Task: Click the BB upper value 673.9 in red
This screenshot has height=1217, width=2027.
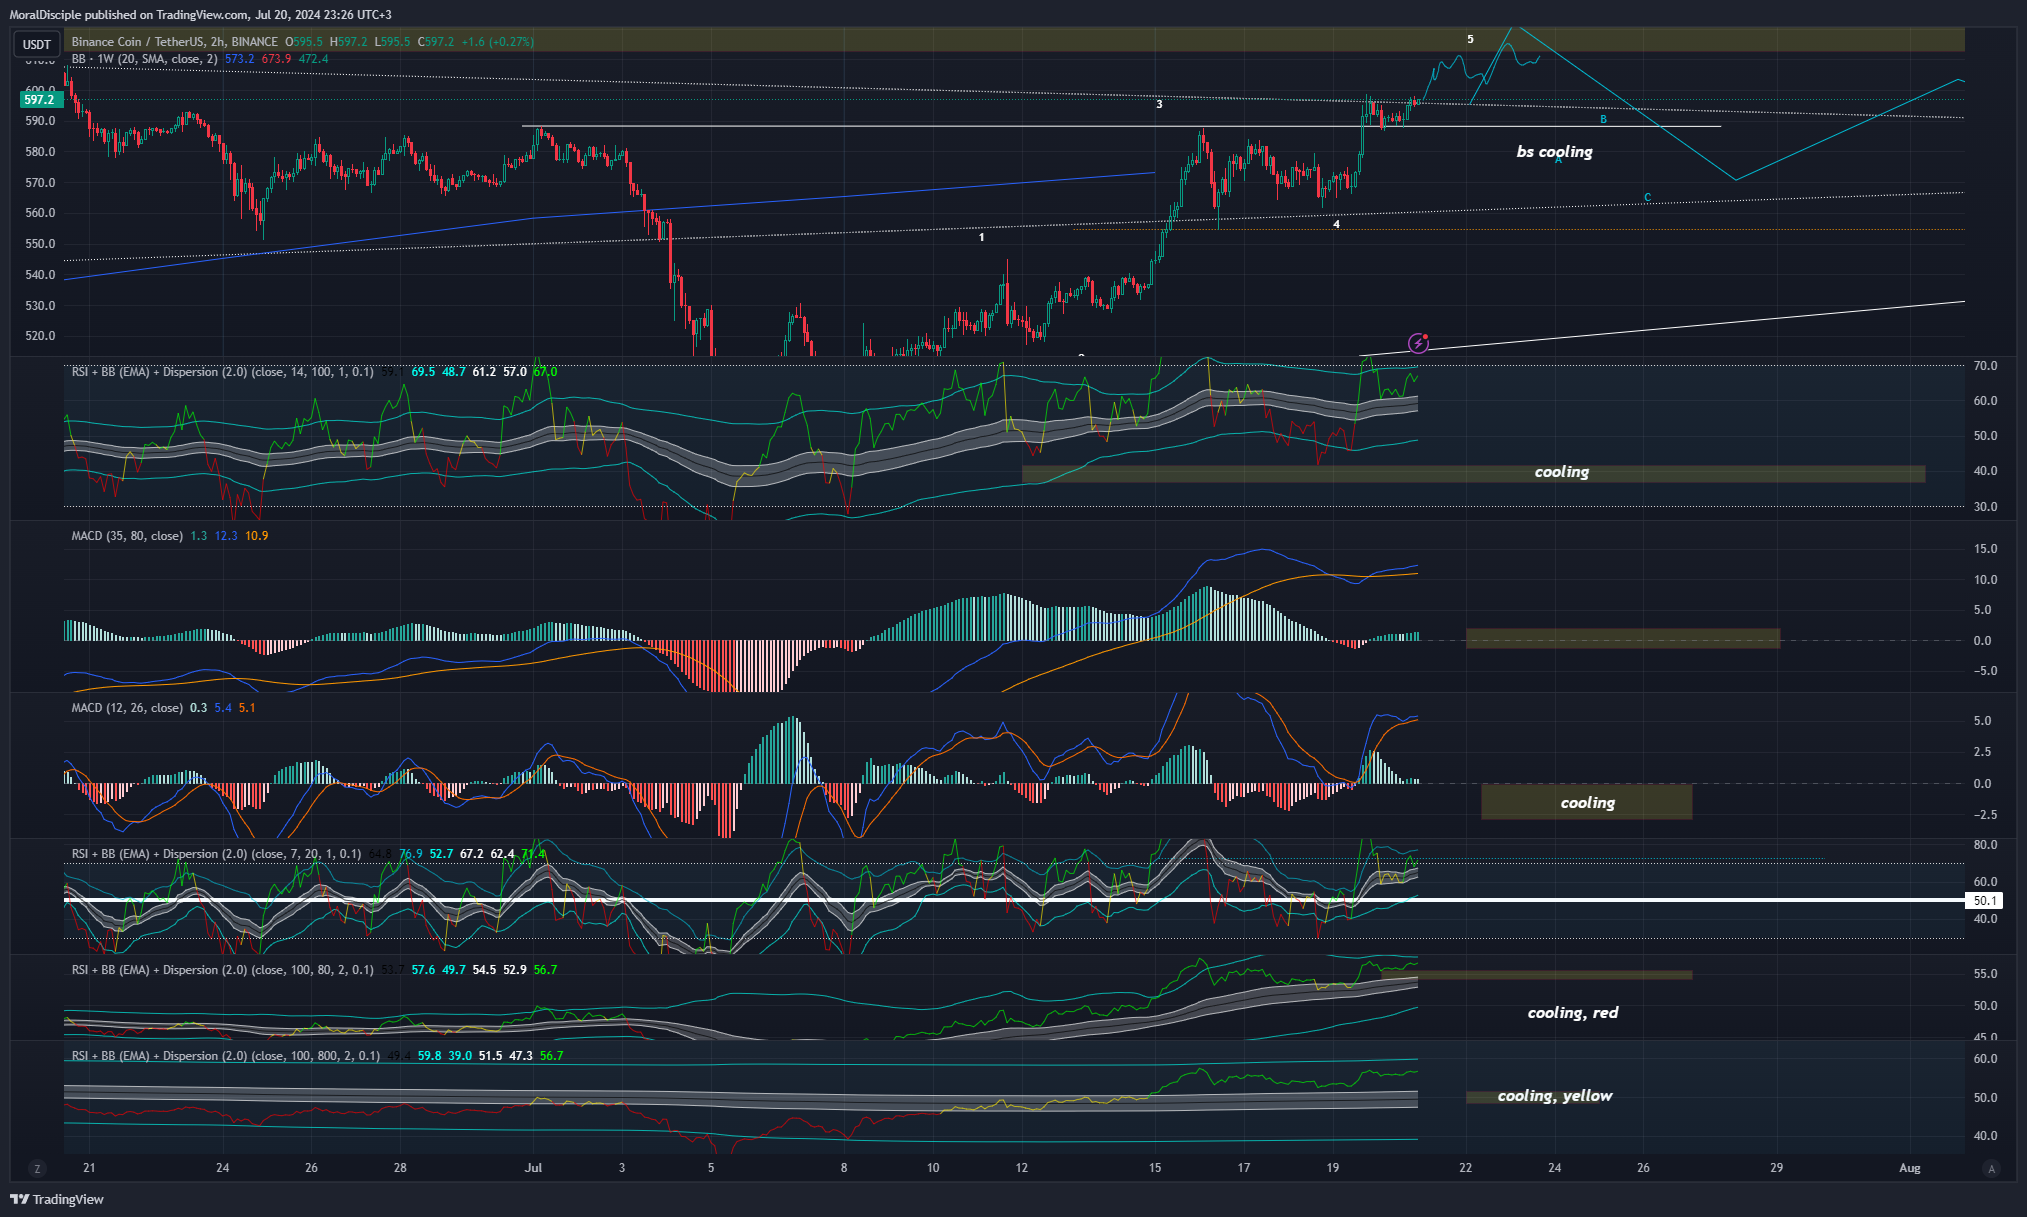Action: tap(276, 59)
